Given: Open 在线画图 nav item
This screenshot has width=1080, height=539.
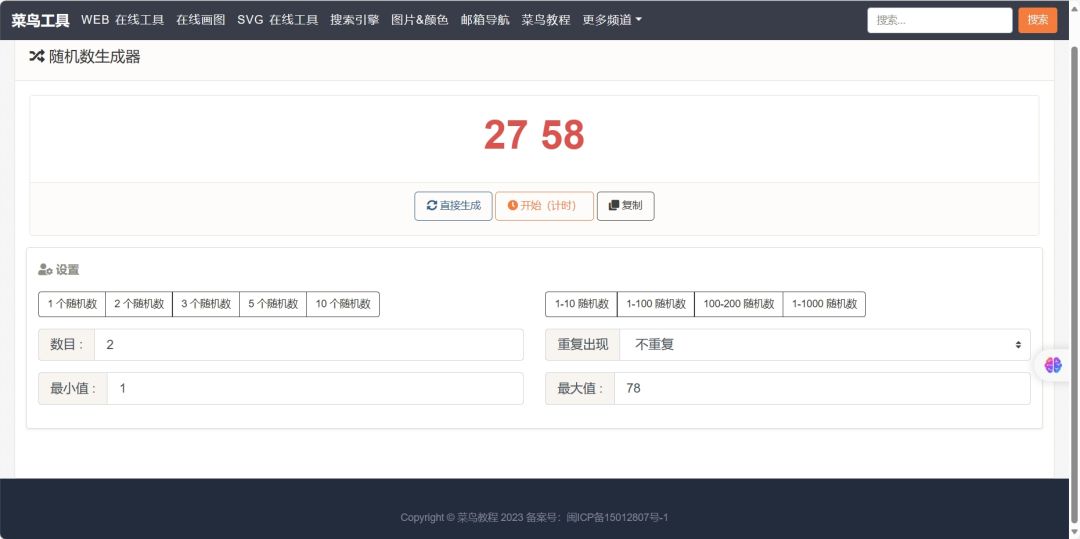Looking at the screenshot, I should (200, 20).
